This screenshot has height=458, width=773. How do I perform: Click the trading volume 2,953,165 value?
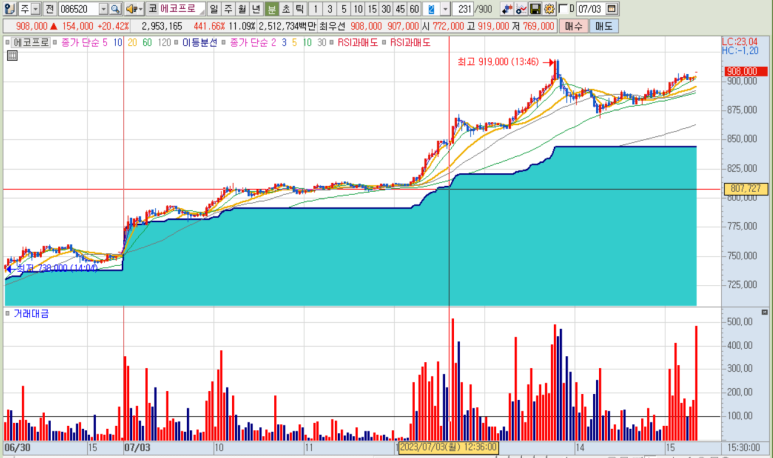pos(162,26)
